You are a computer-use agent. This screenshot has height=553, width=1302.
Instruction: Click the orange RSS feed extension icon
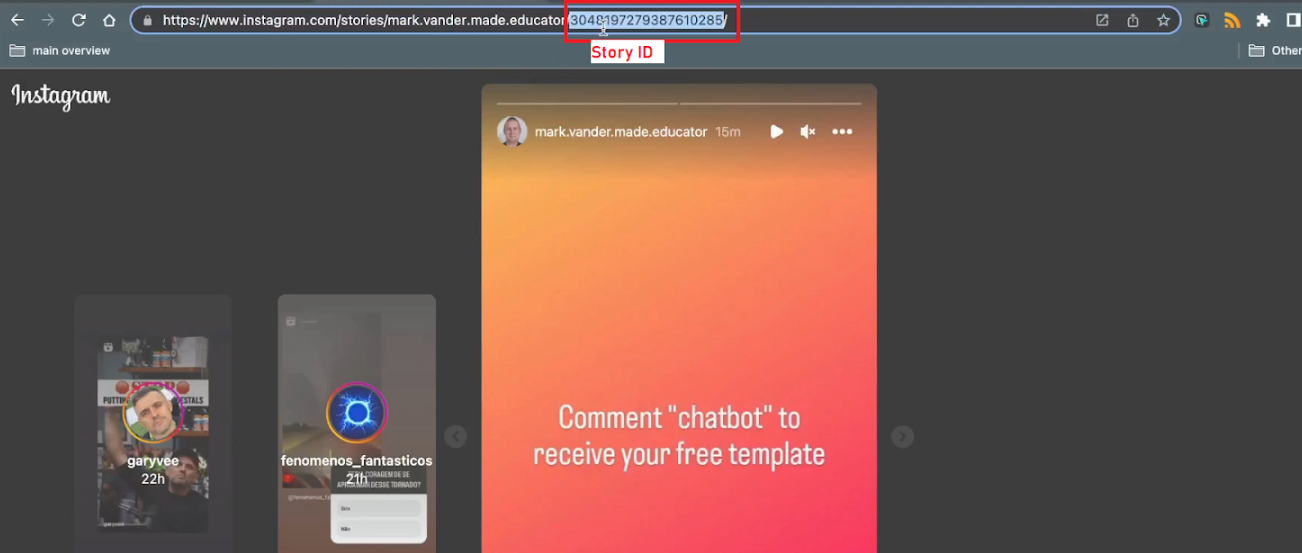point(1232,20)
